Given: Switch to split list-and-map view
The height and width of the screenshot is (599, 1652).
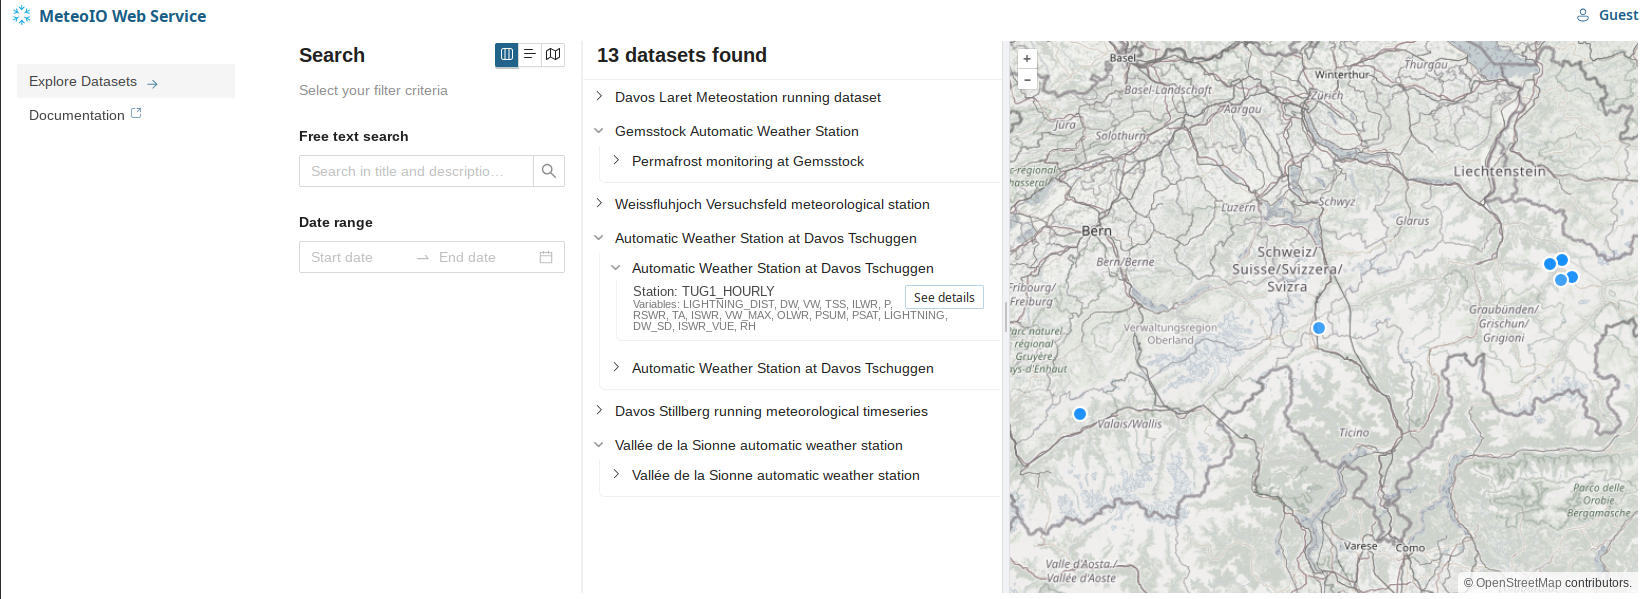Looking at the screenshot, I should pos(507,55).
